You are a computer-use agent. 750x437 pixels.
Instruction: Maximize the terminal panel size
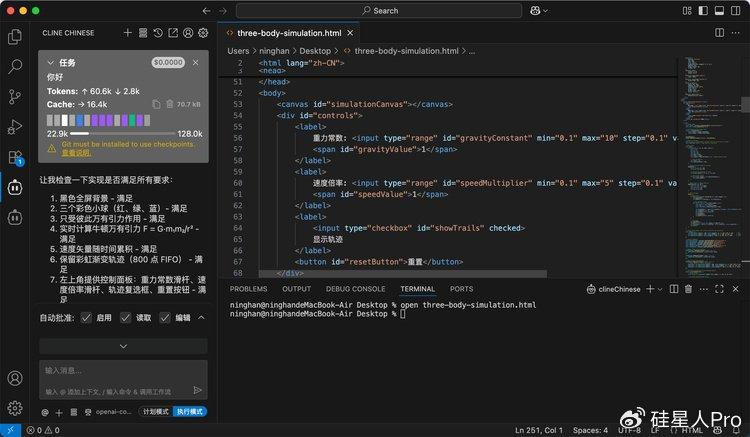[x=719, y=289]
